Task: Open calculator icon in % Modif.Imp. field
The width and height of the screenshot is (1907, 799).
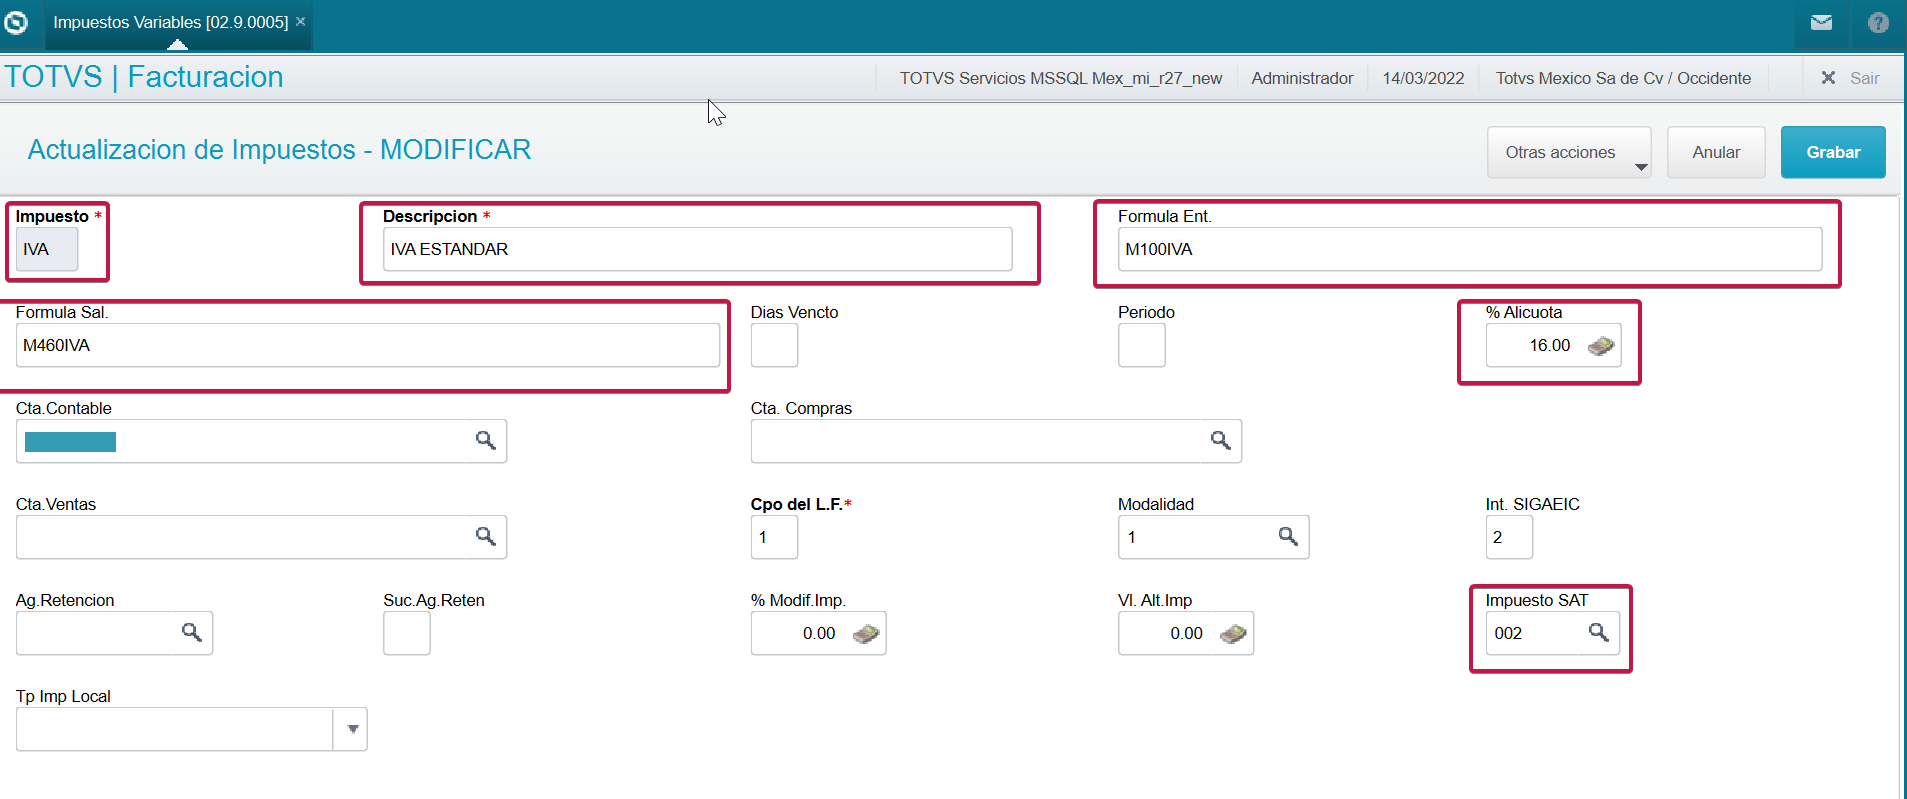Action: tap(866, 634)
